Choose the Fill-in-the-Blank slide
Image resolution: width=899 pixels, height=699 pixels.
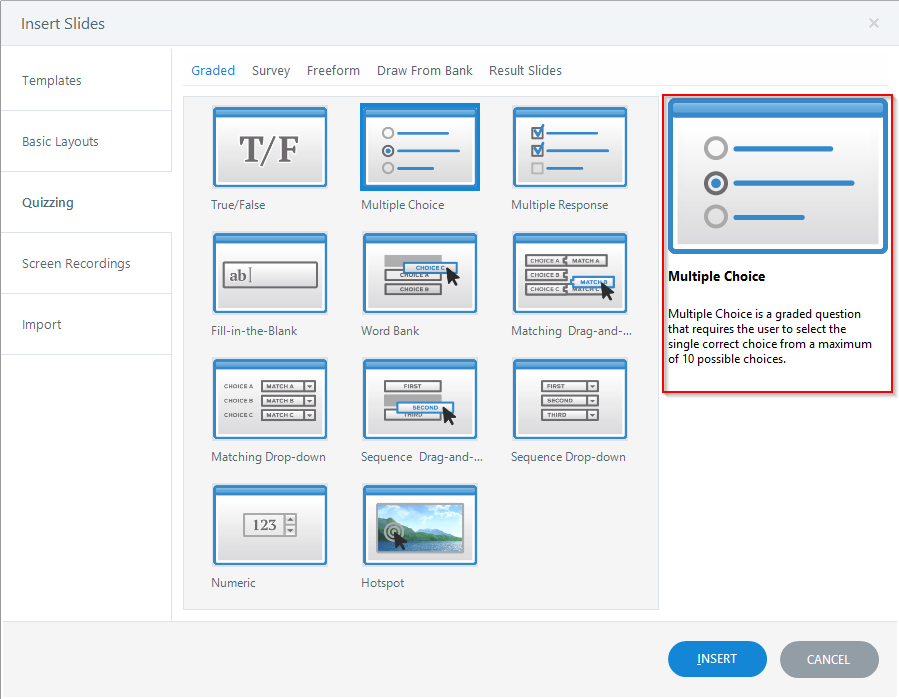pyautogui.click(x=269, y=273)
